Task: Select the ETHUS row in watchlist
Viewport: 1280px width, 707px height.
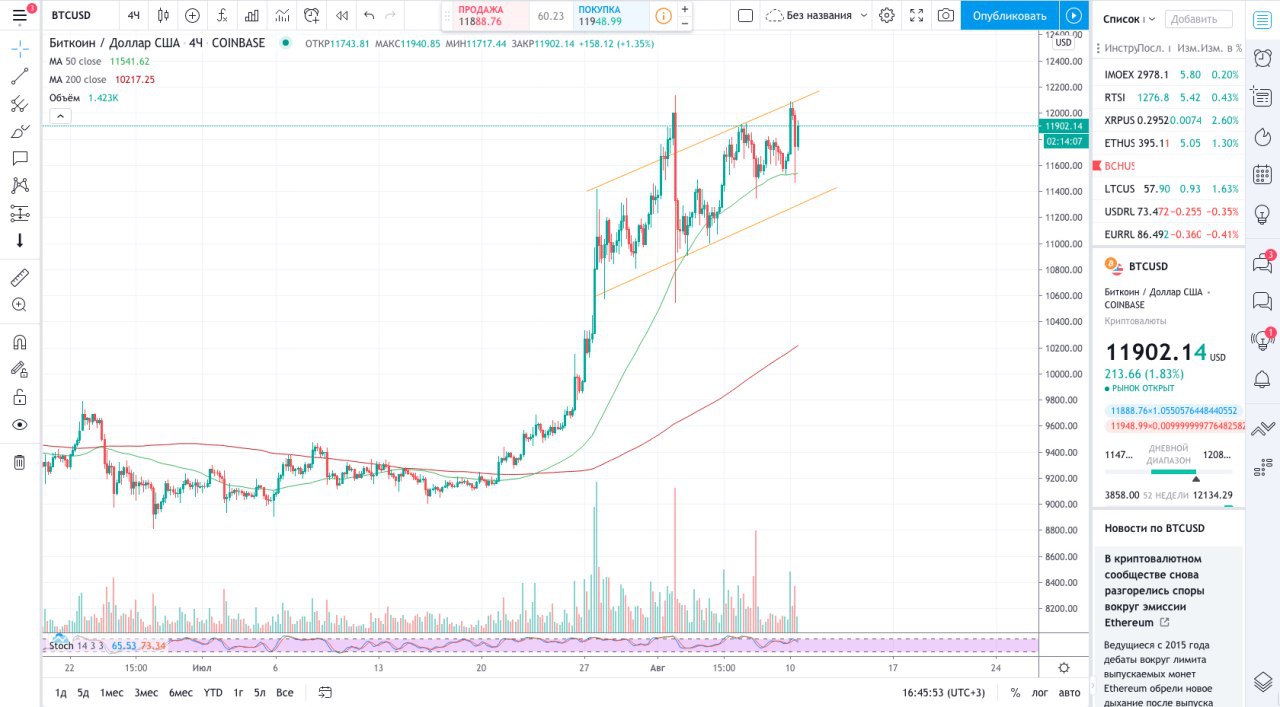Action: tap(1171, 143)
